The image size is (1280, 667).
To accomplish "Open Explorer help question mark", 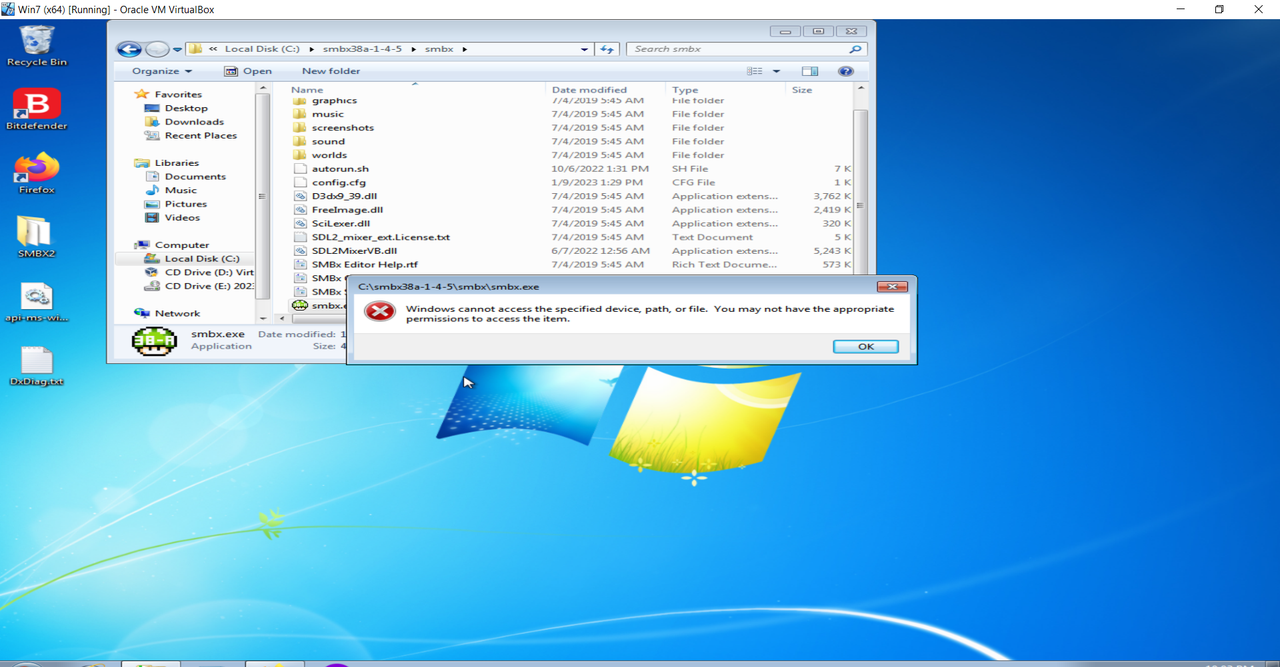I will [845, 71].
